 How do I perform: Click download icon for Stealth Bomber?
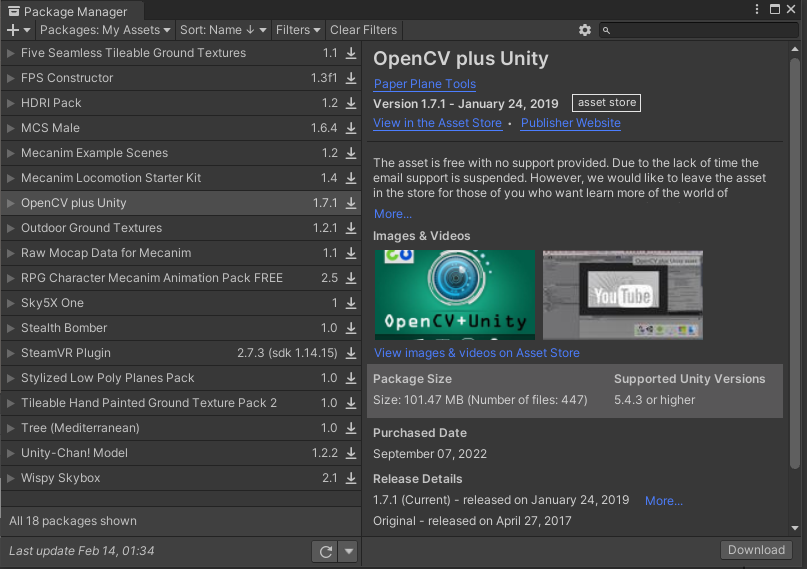(x=351, y=328)
